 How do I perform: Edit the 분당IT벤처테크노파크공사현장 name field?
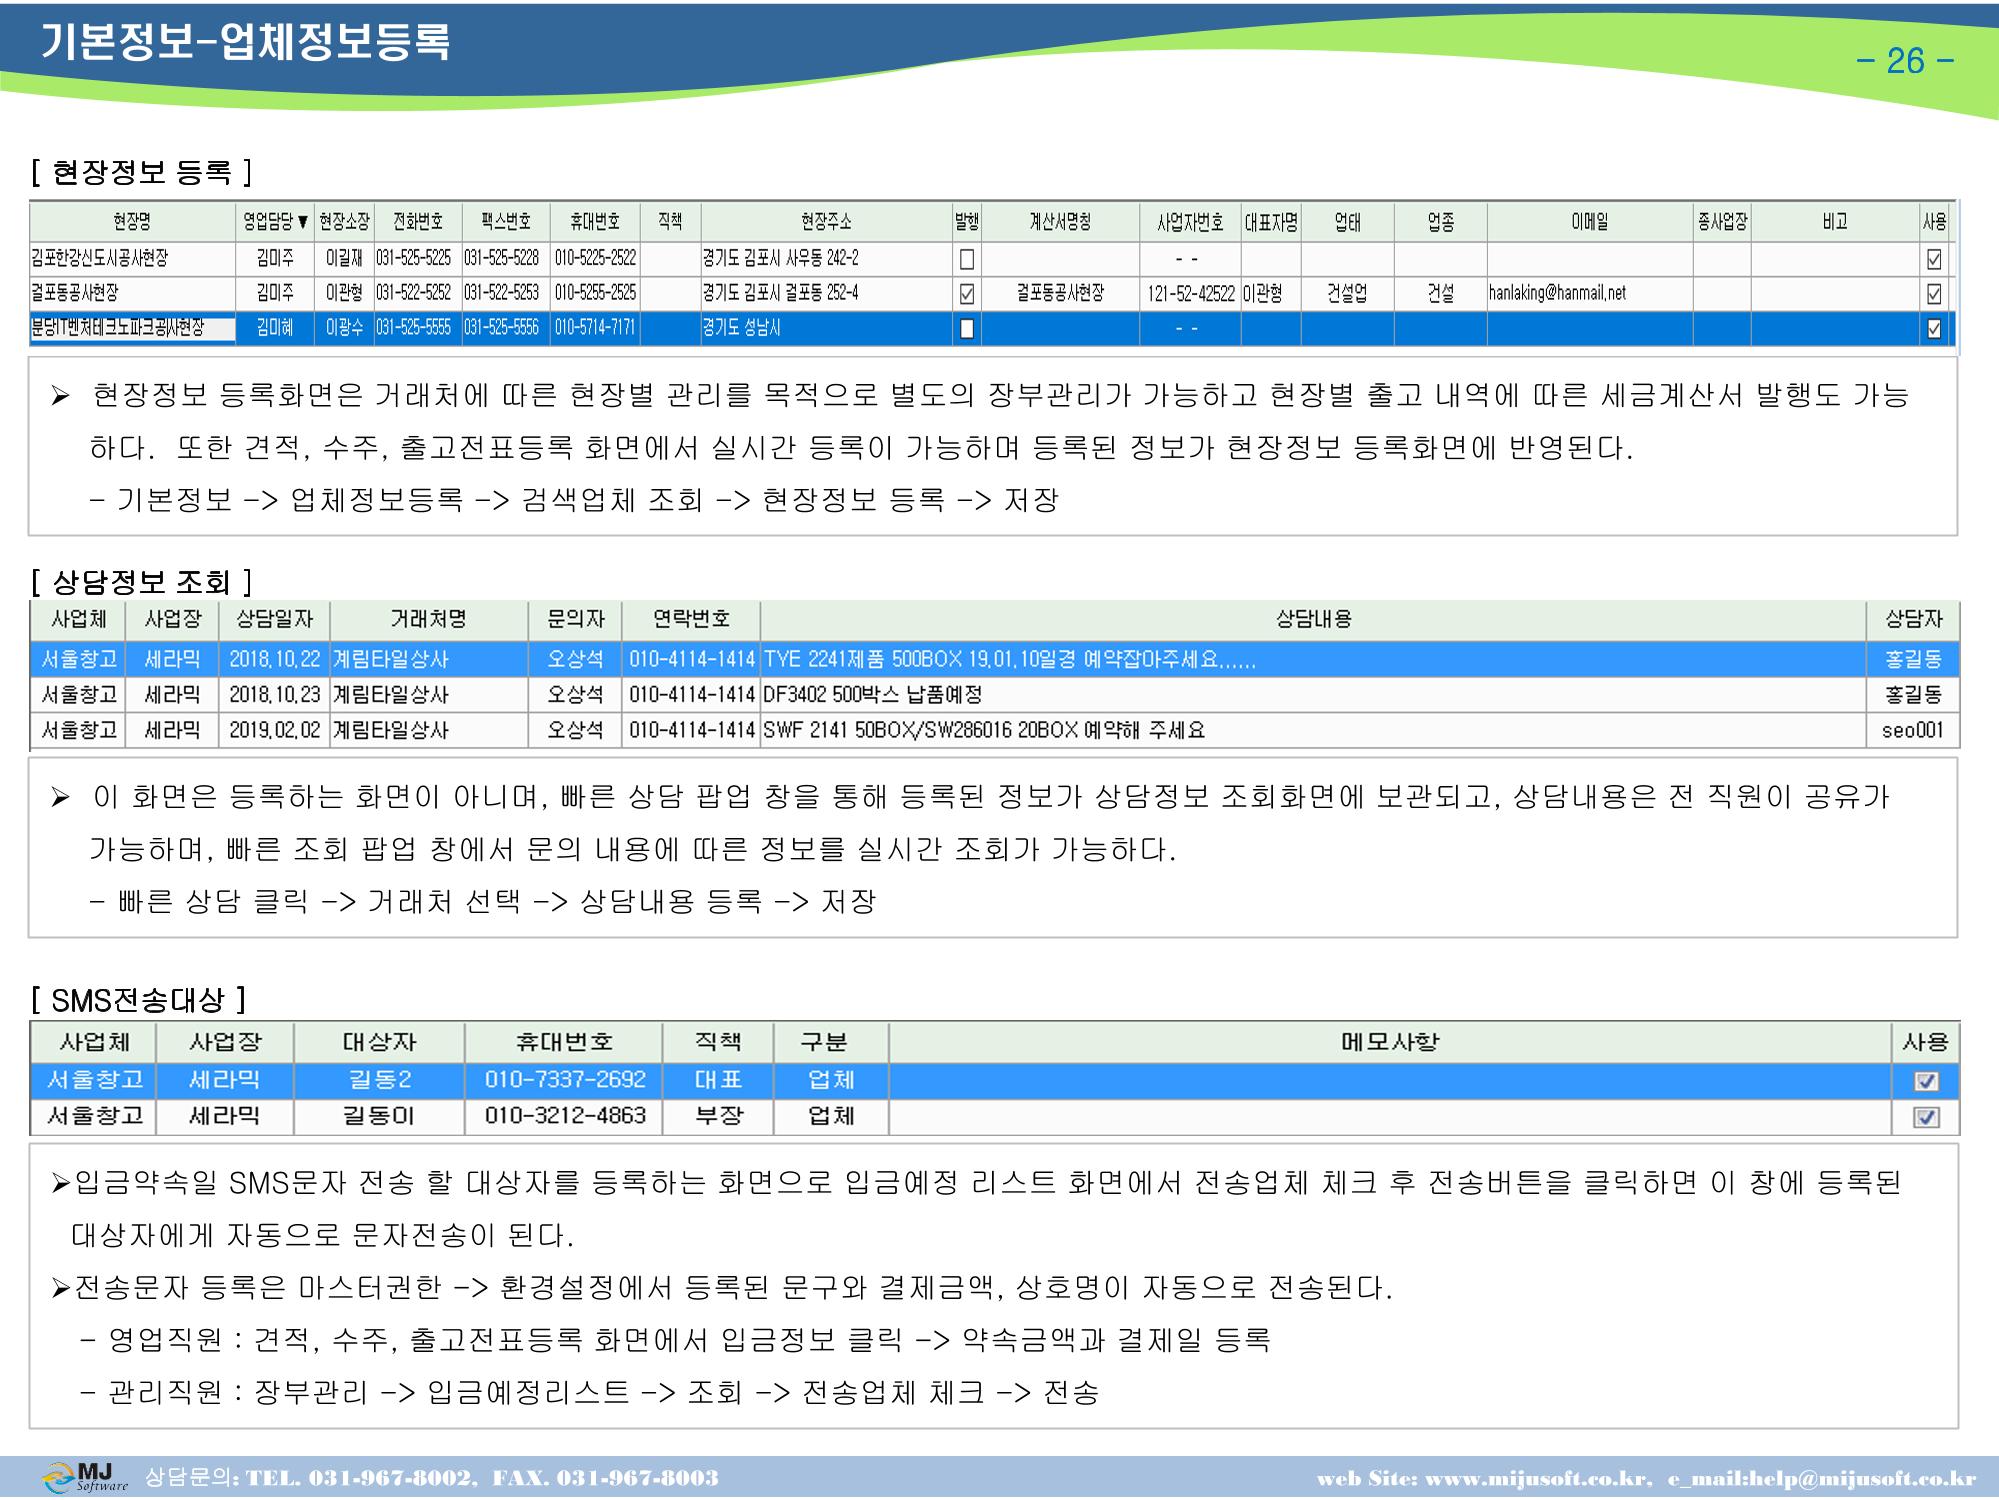(132, 328)
